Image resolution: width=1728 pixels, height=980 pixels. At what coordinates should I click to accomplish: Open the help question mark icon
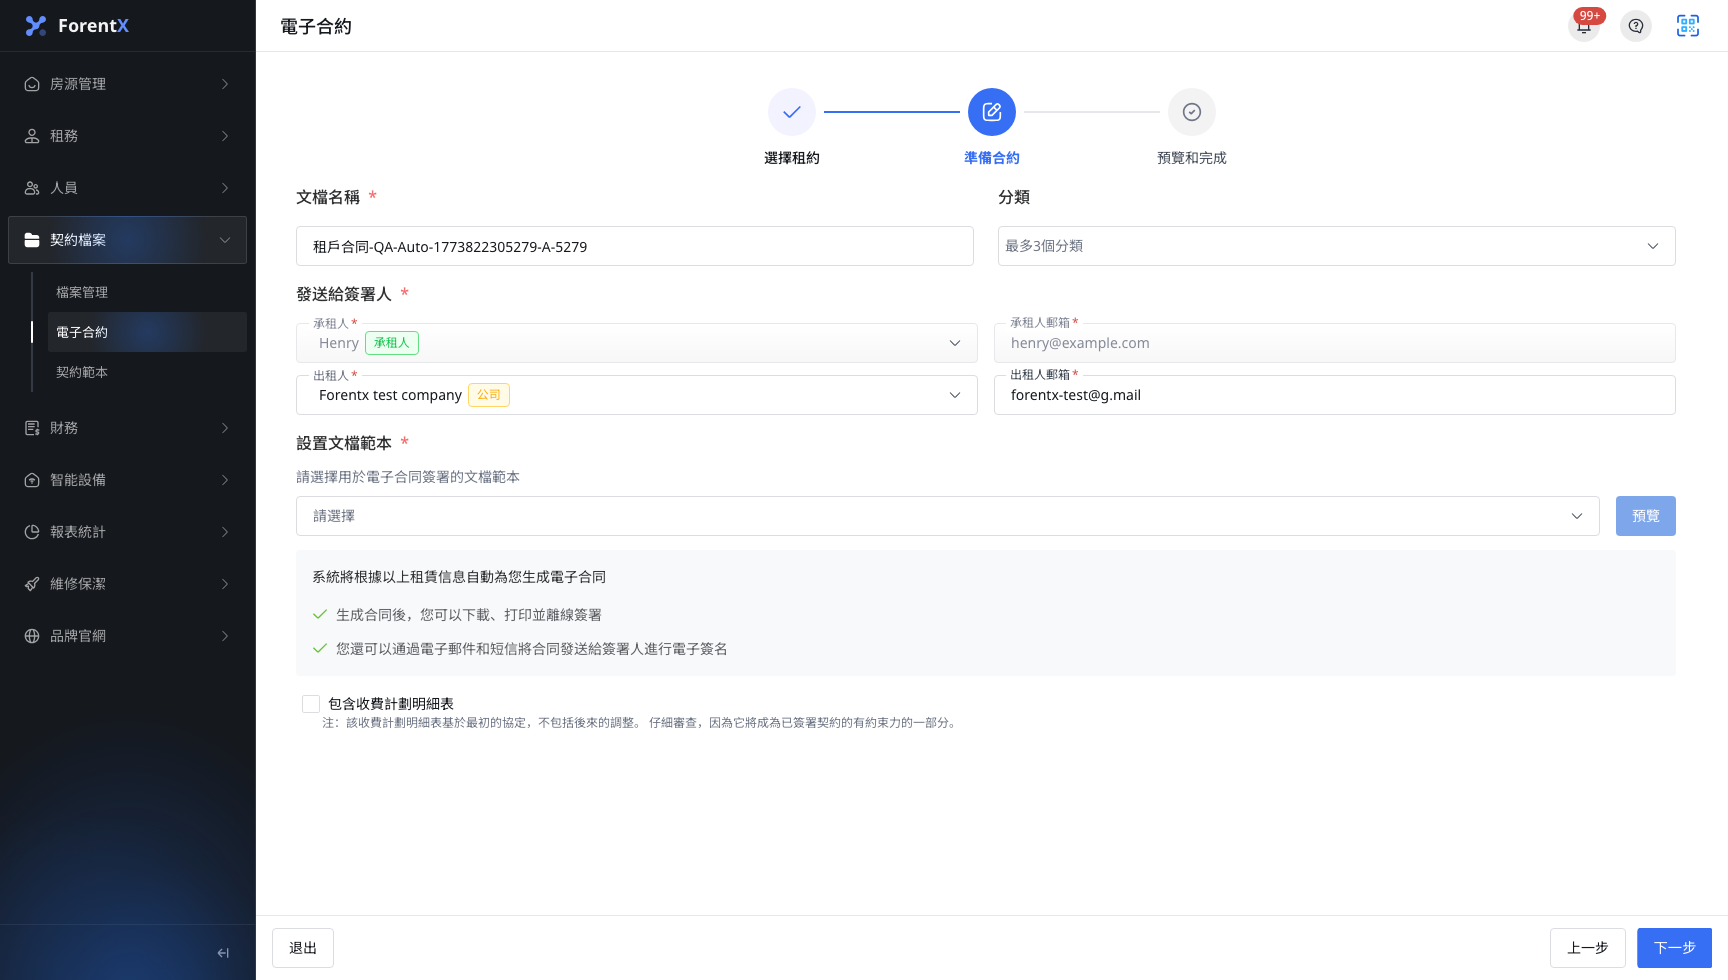(1636, 26)
